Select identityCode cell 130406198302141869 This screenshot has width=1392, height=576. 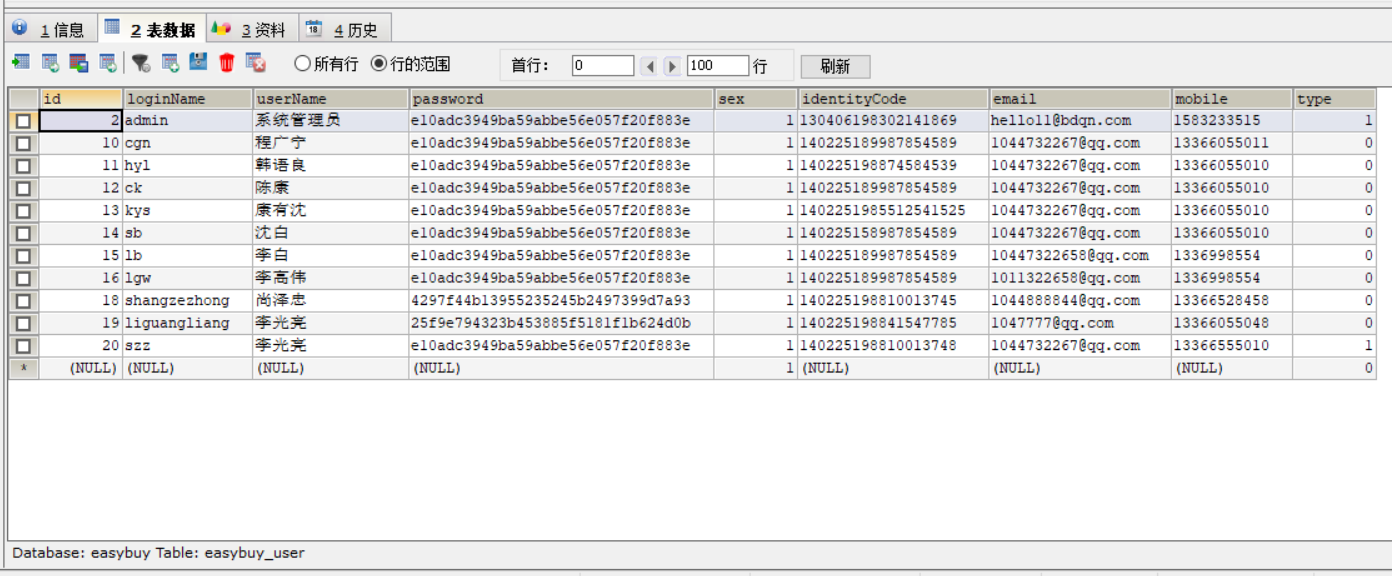tap(893, 120)
